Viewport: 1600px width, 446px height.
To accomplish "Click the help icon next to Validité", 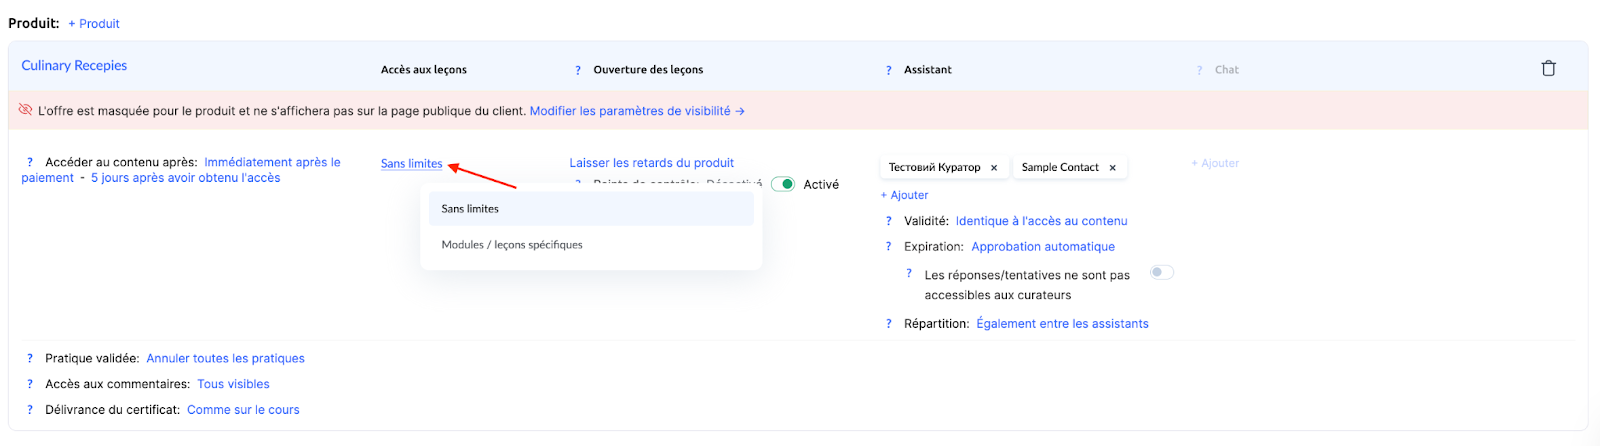I will point(888,221).
